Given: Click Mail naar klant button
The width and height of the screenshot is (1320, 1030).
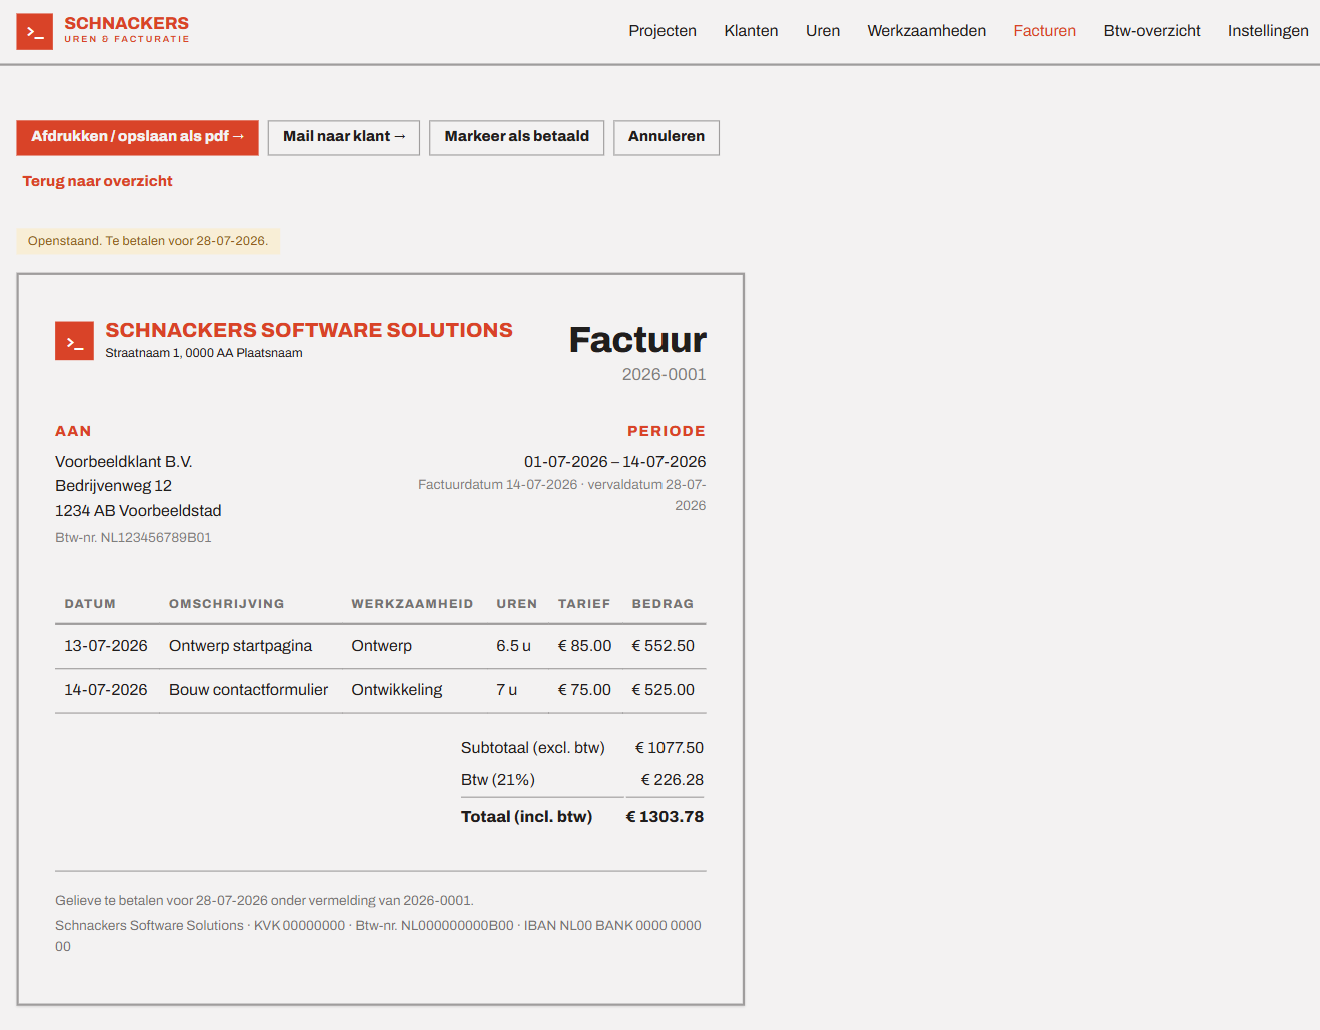Looking at the screenshot, I should (344, 137).
